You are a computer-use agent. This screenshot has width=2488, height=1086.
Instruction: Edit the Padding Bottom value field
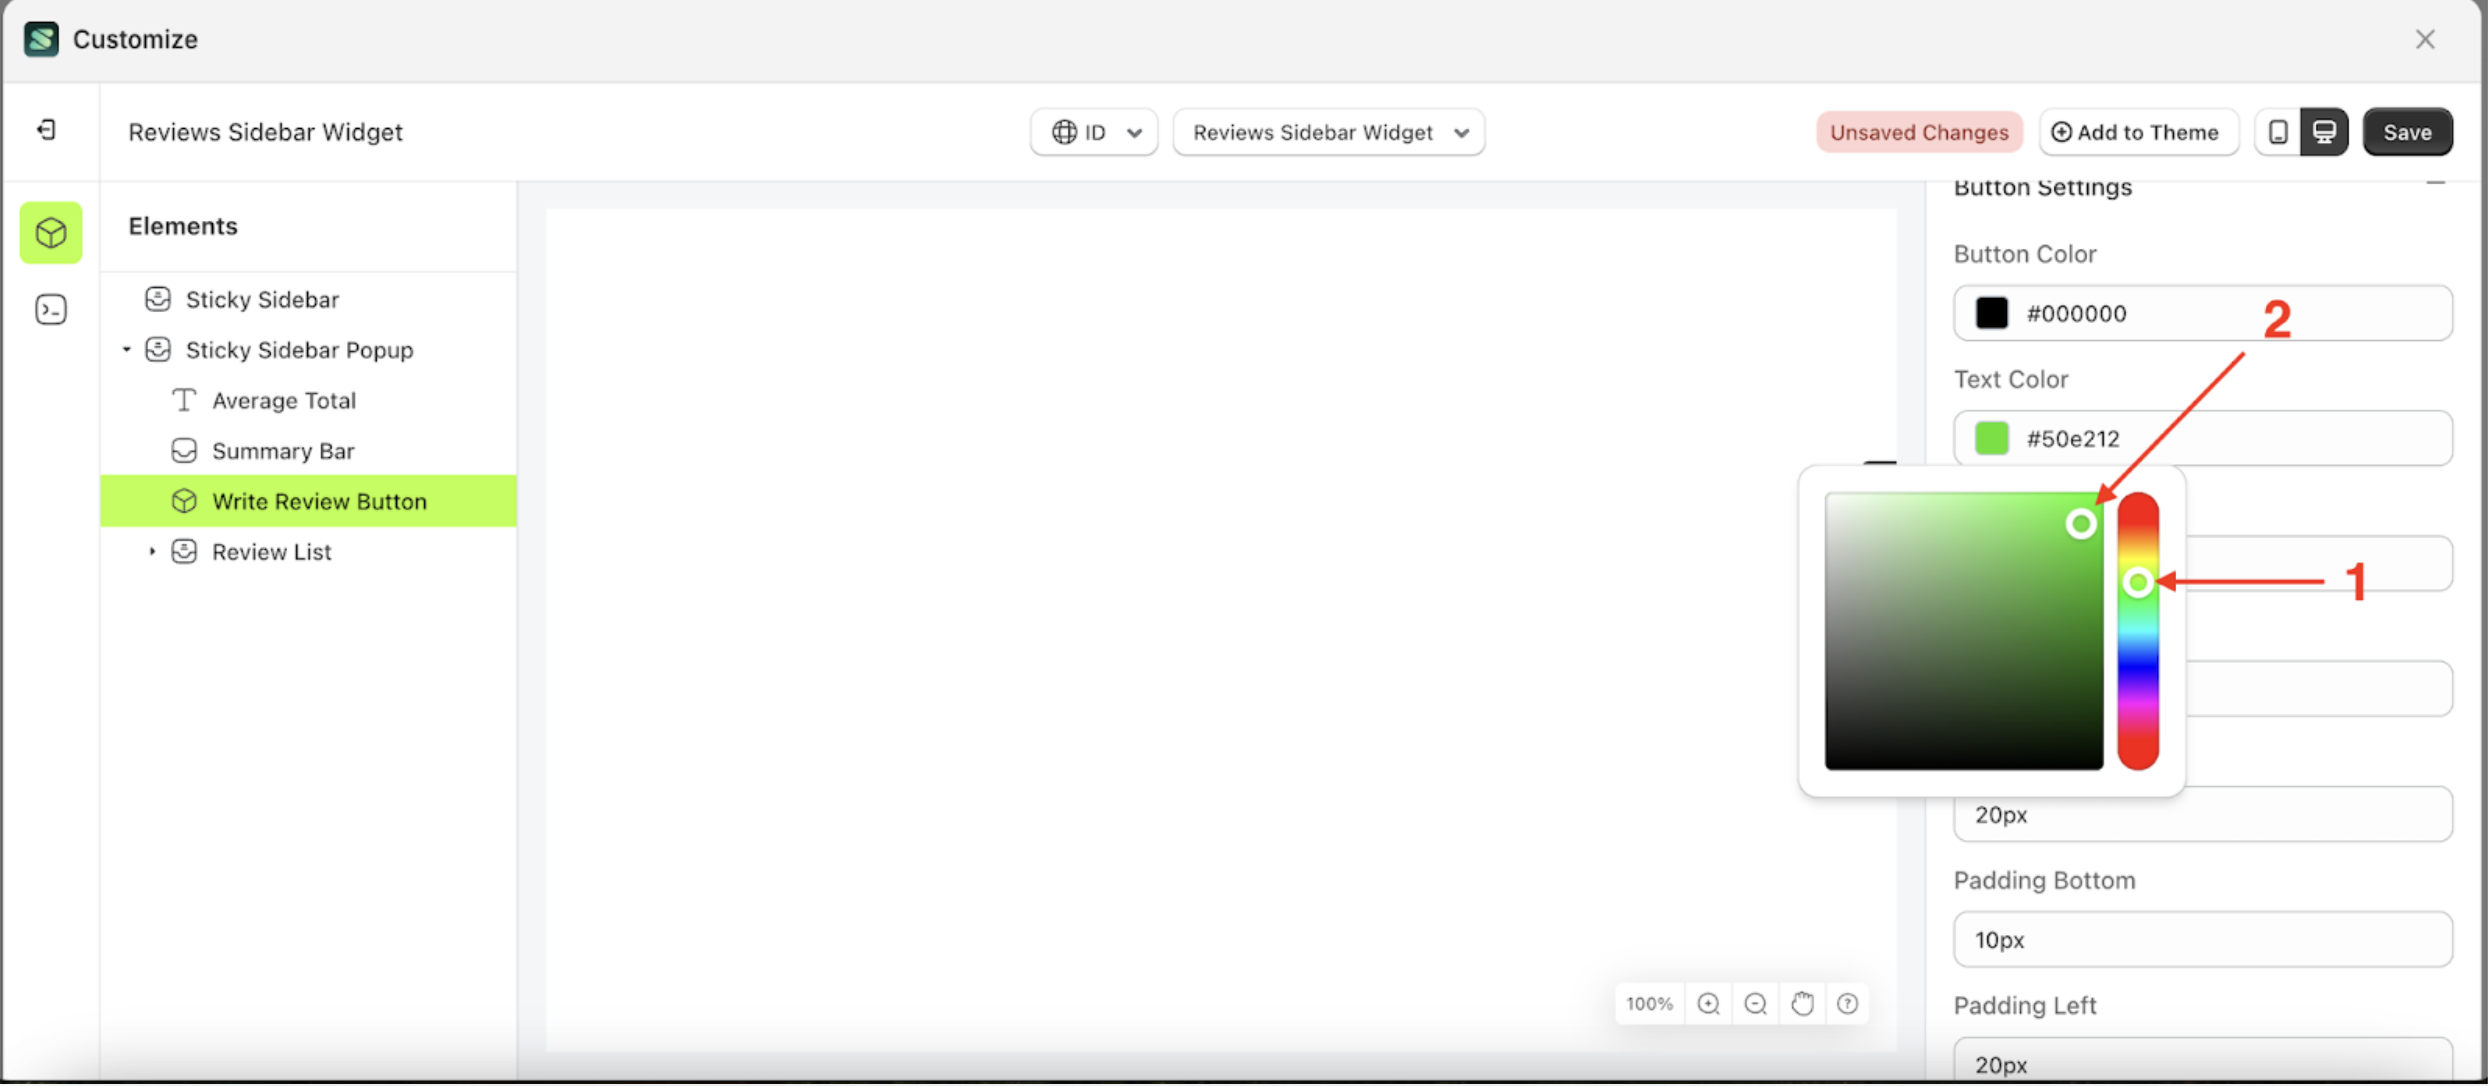click(2200, 939)
